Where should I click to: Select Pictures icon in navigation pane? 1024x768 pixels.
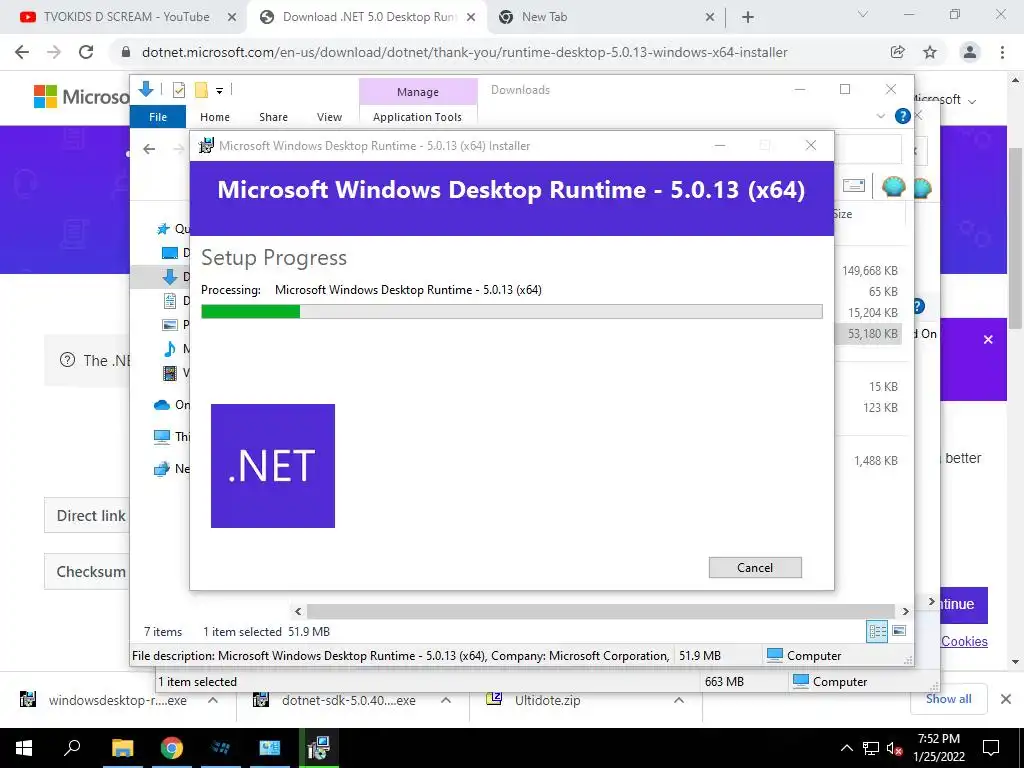(170, 325)
